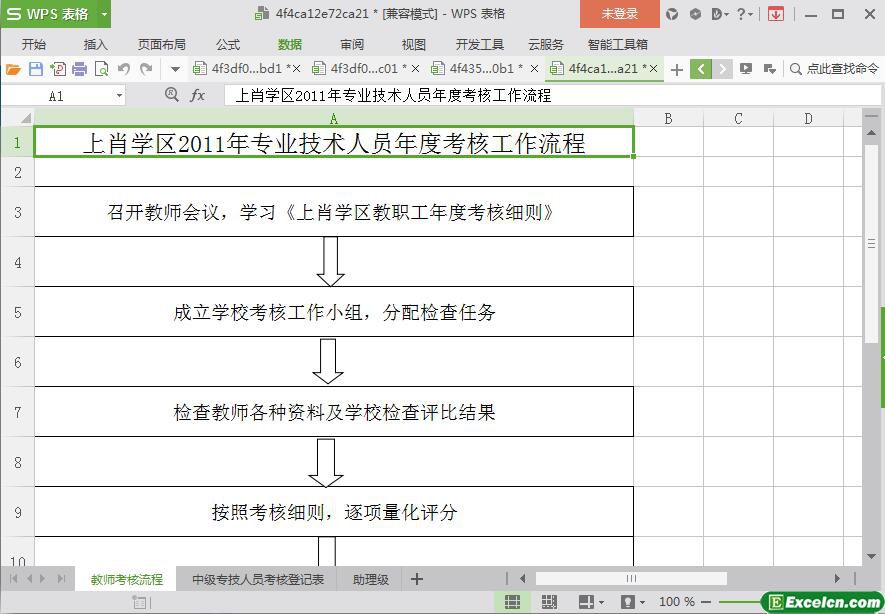Go to previous document tab green arrow
This screenshot has width=885, height=614.
coord(700,69)
